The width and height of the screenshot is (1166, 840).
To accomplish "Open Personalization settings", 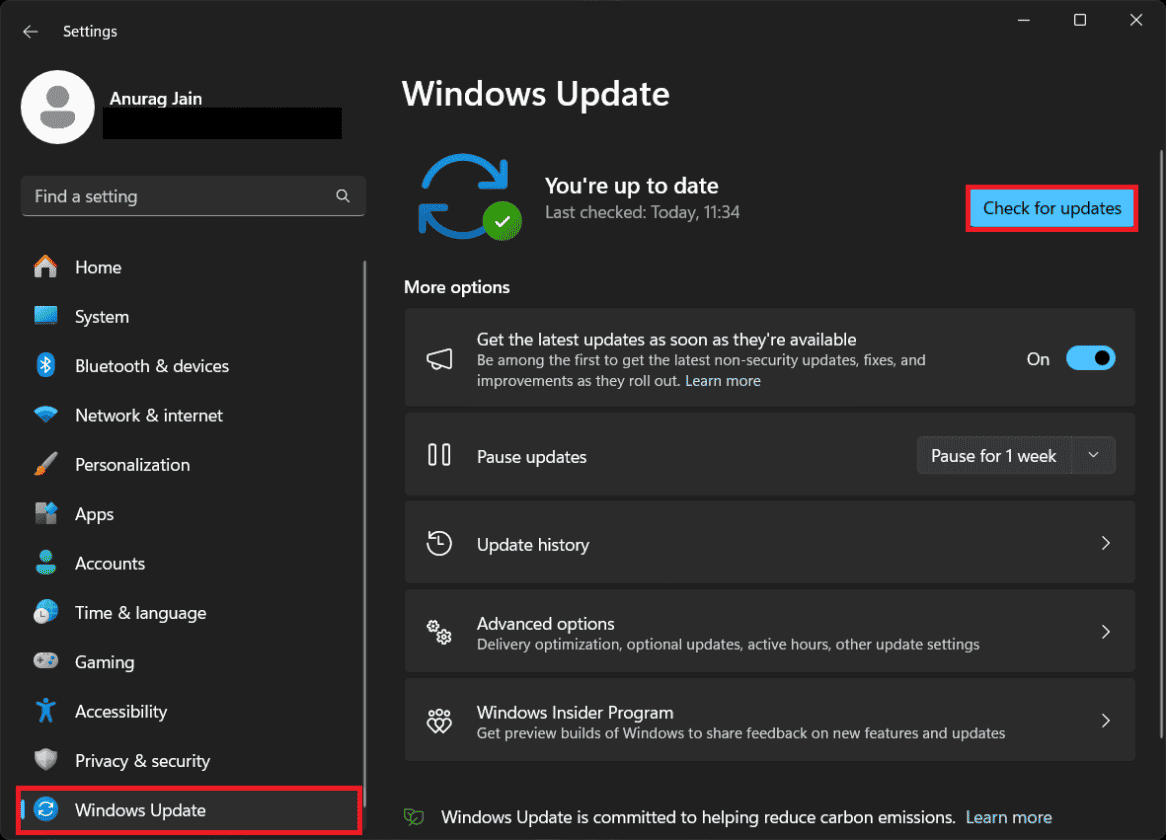I will pyautogui.click(x=132, y=464).
